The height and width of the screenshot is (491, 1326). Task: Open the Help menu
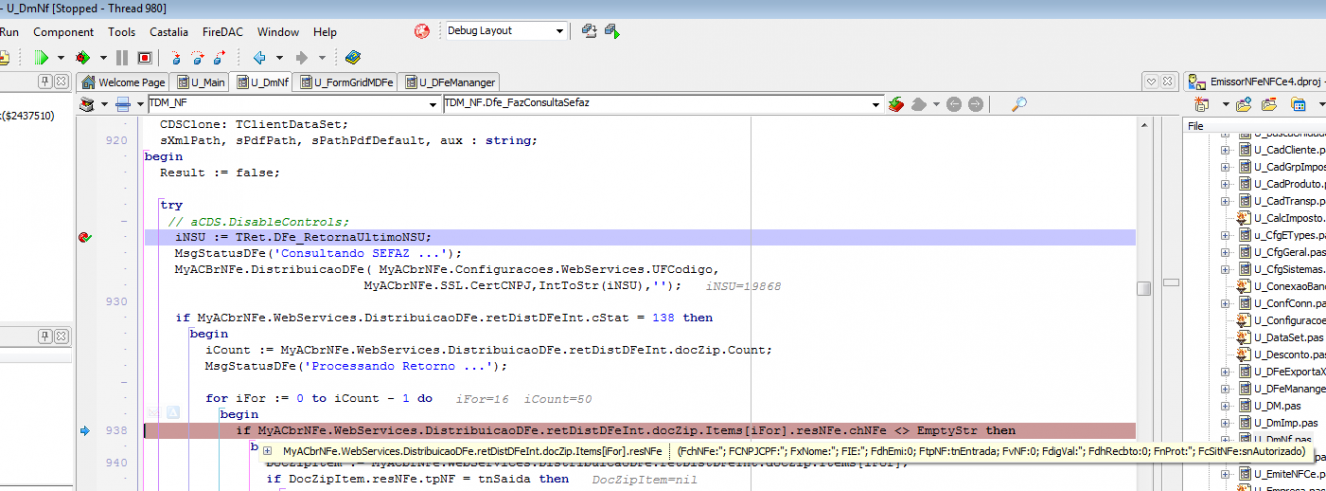point(324,32)
